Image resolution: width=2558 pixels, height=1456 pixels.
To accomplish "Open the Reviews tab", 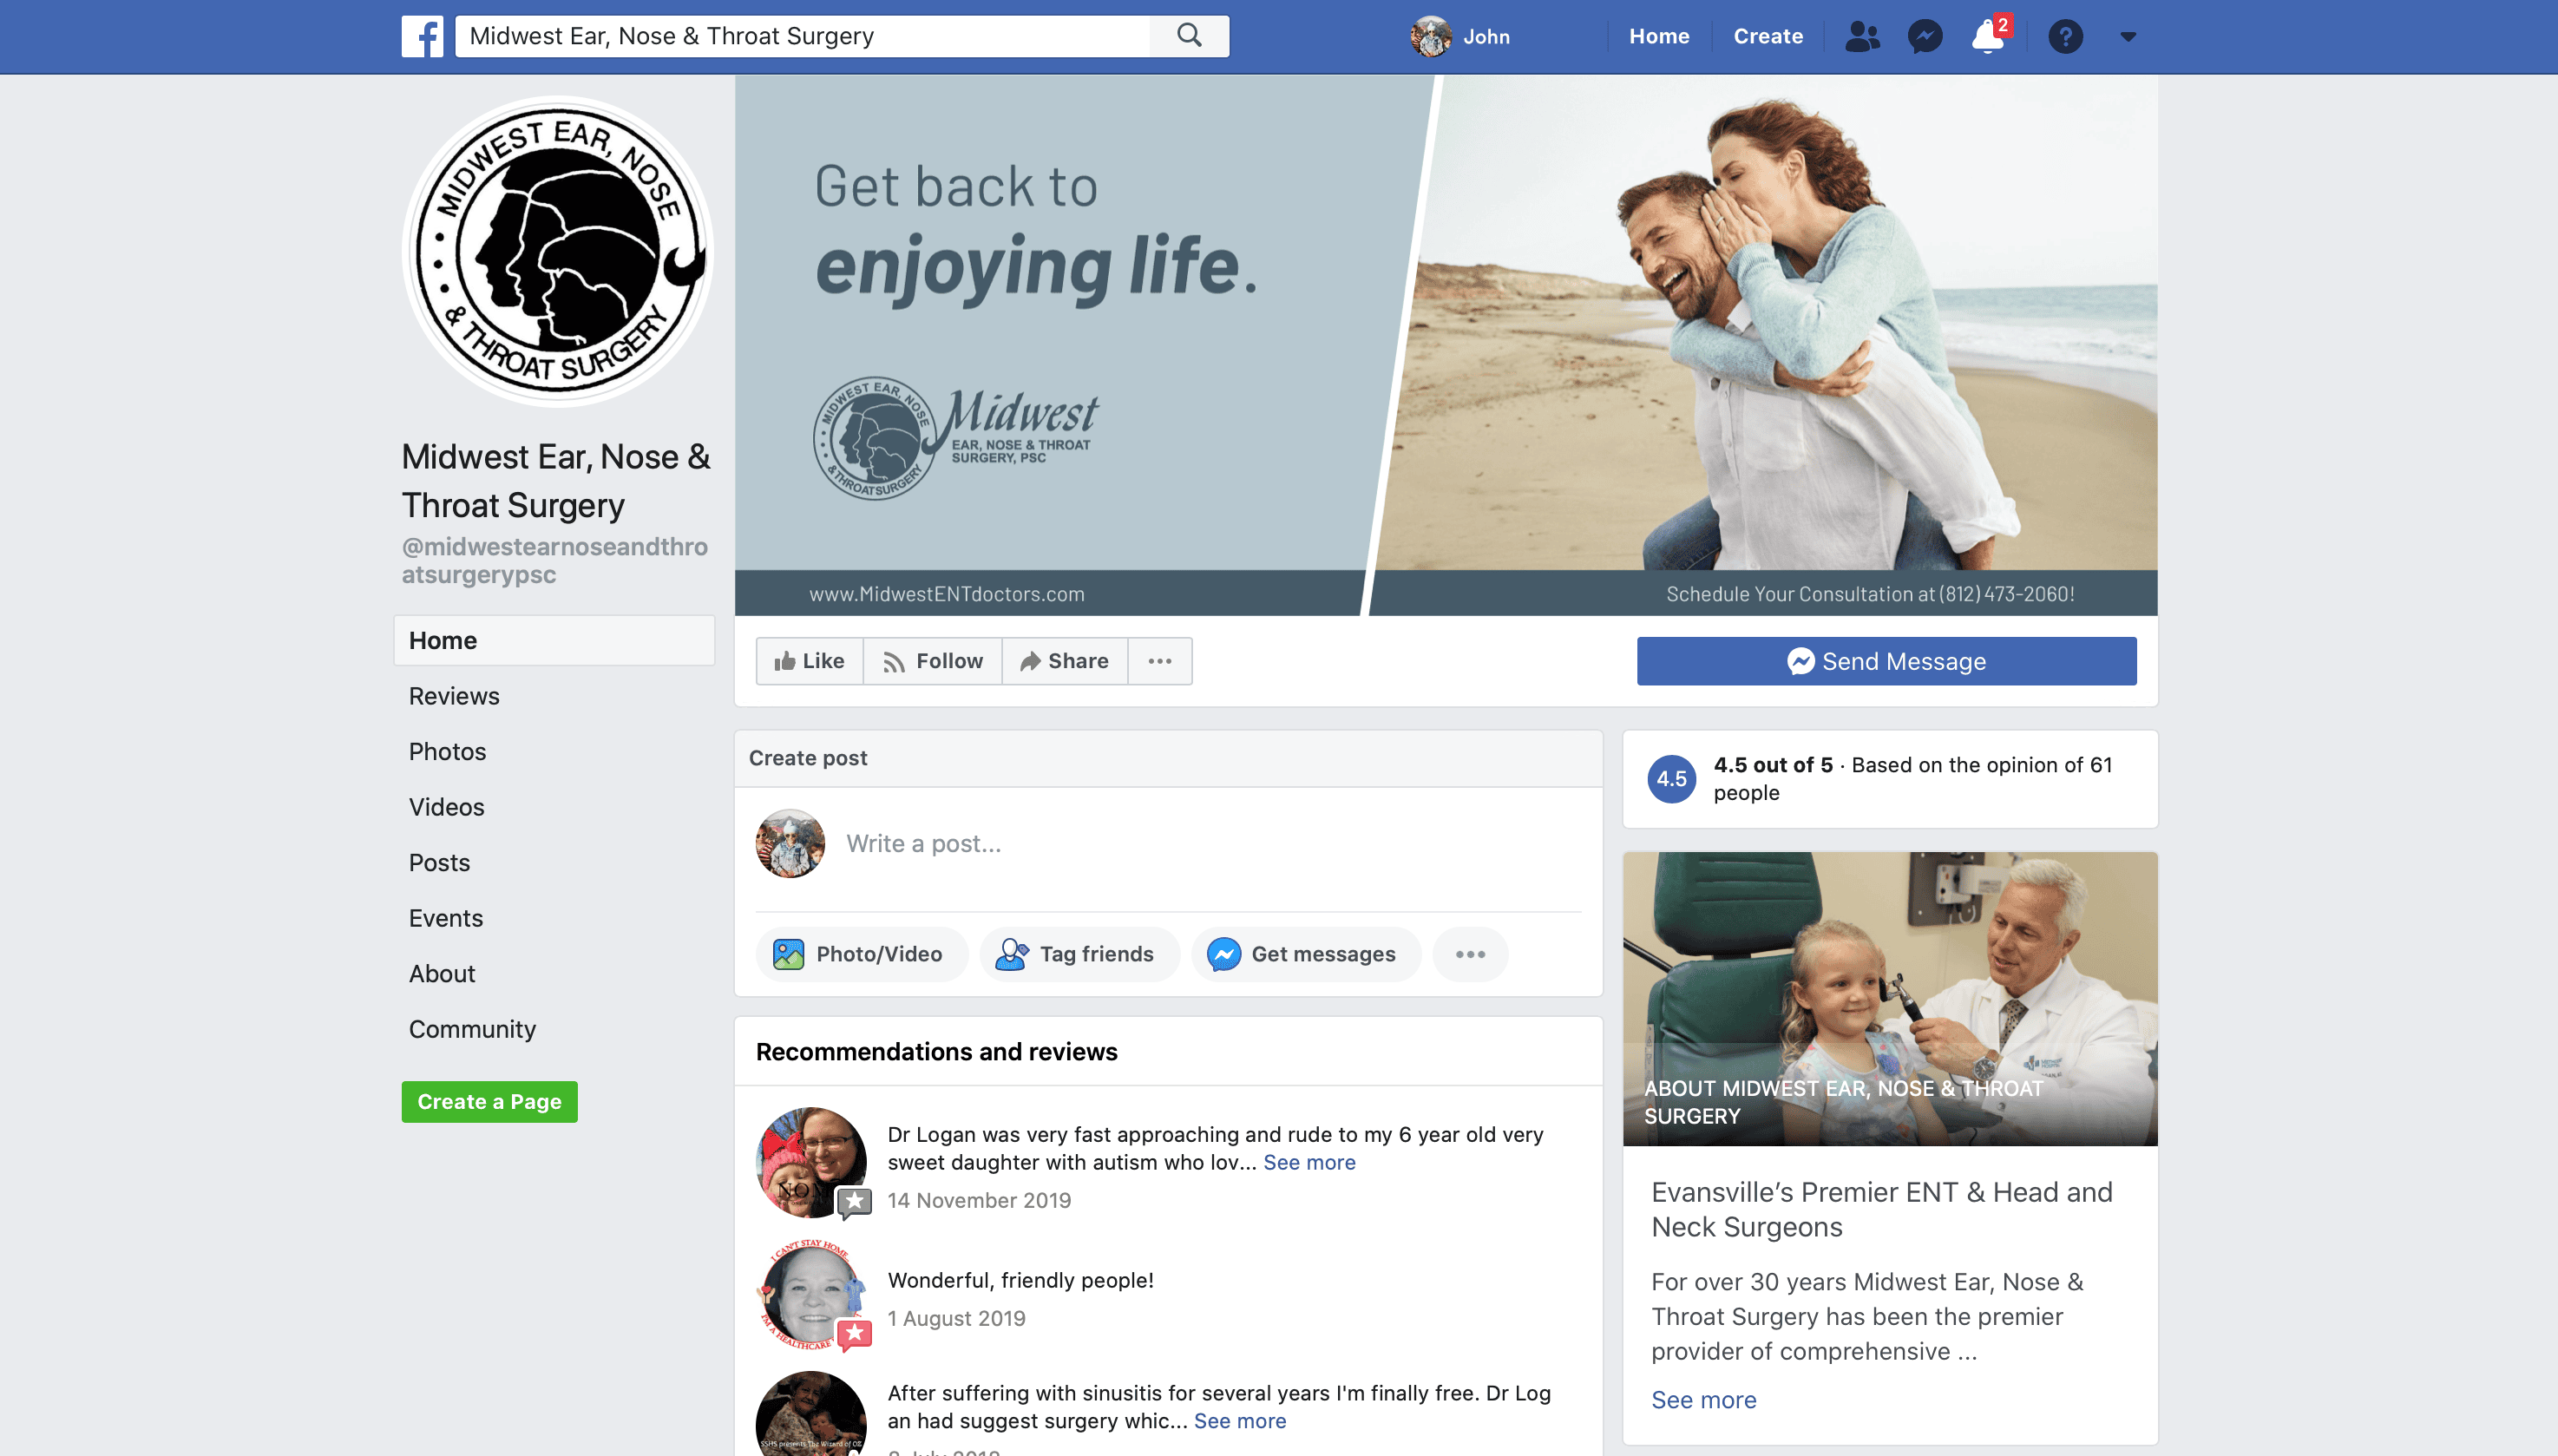I will pyautogui.click(x=454, y=696).
